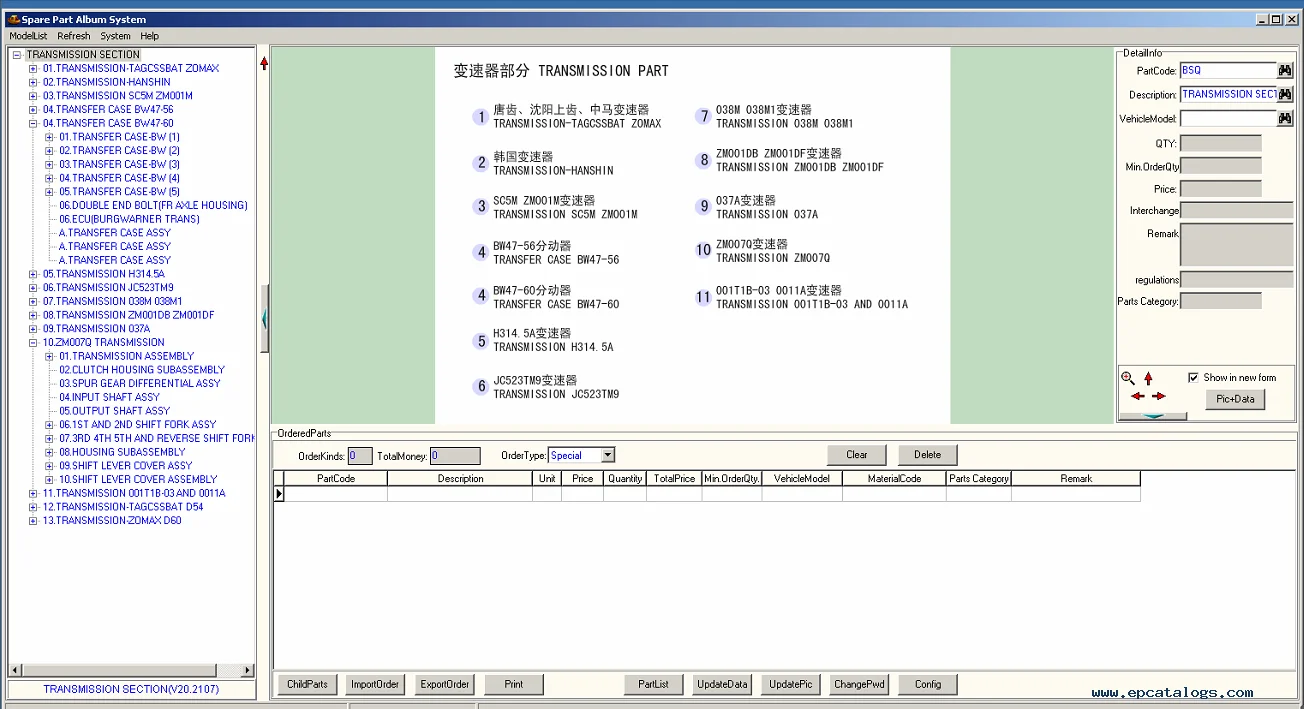This screenshot has width=1304, height=709.
Task: Click the magnifier zoom-in icon
Action: point(1128,378)
